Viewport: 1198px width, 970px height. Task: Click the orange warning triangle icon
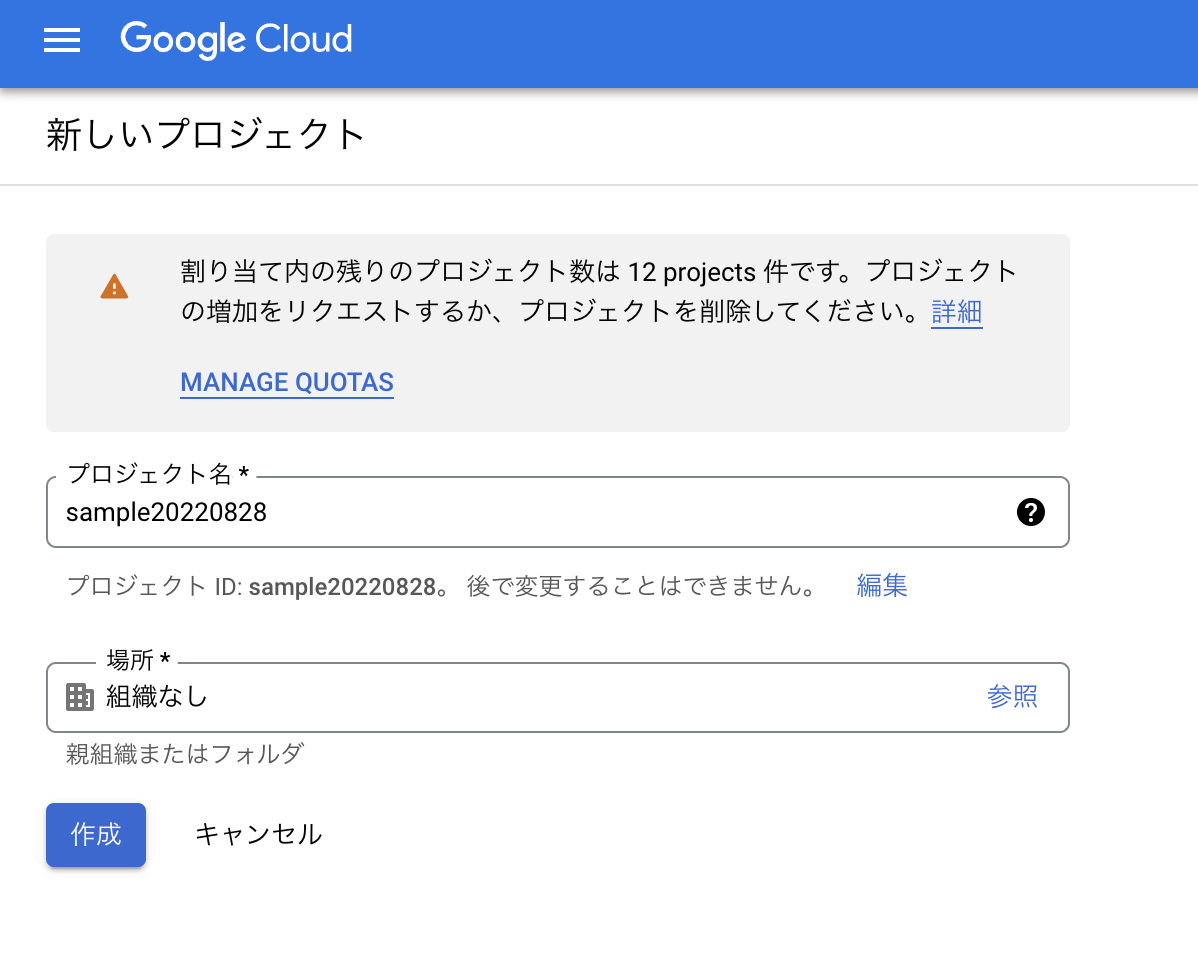pyautogui.click(x=115, y=287)
